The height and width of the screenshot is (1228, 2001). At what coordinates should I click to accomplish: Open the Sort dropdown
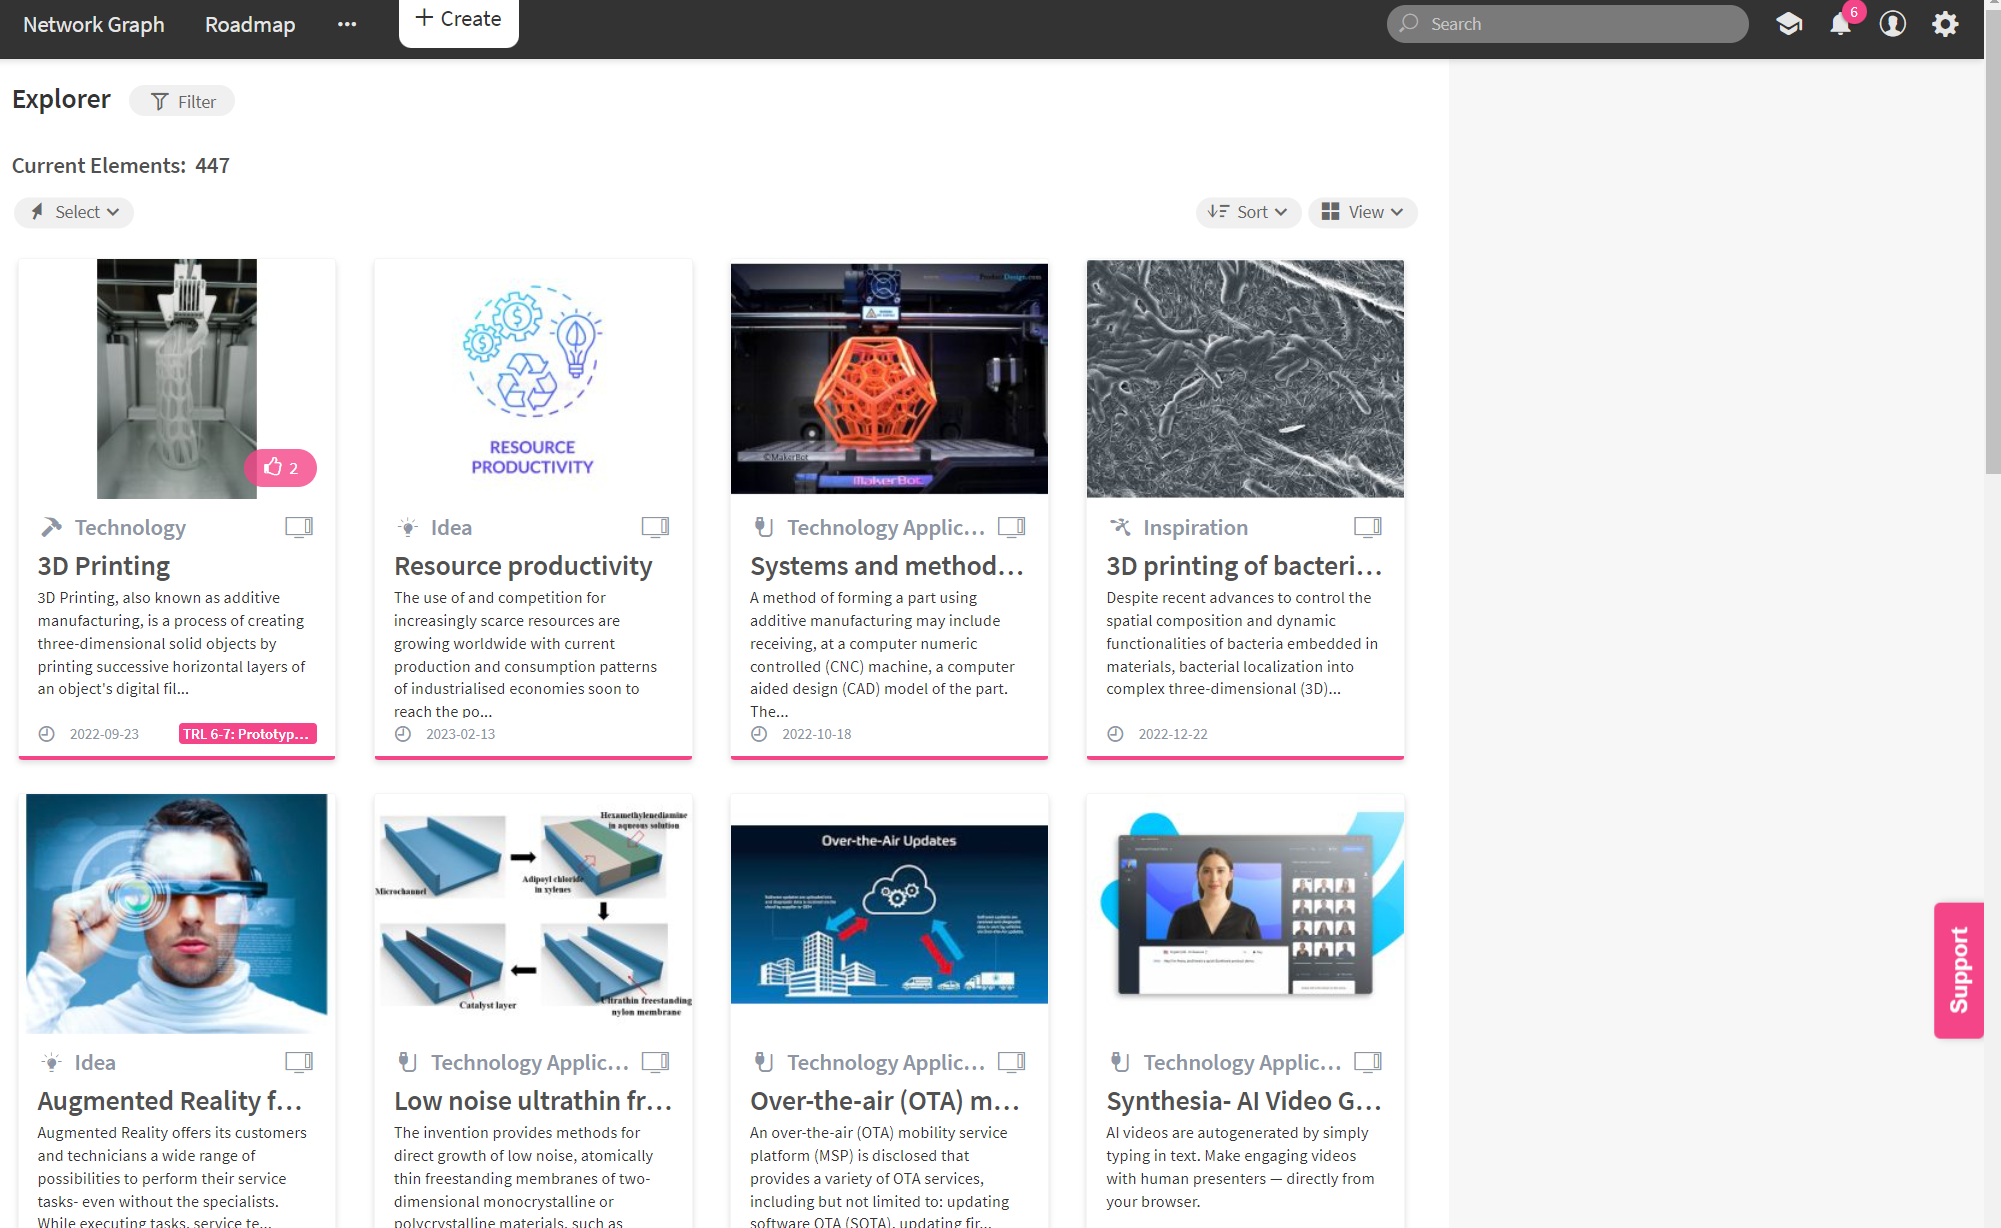point(1248,212)
